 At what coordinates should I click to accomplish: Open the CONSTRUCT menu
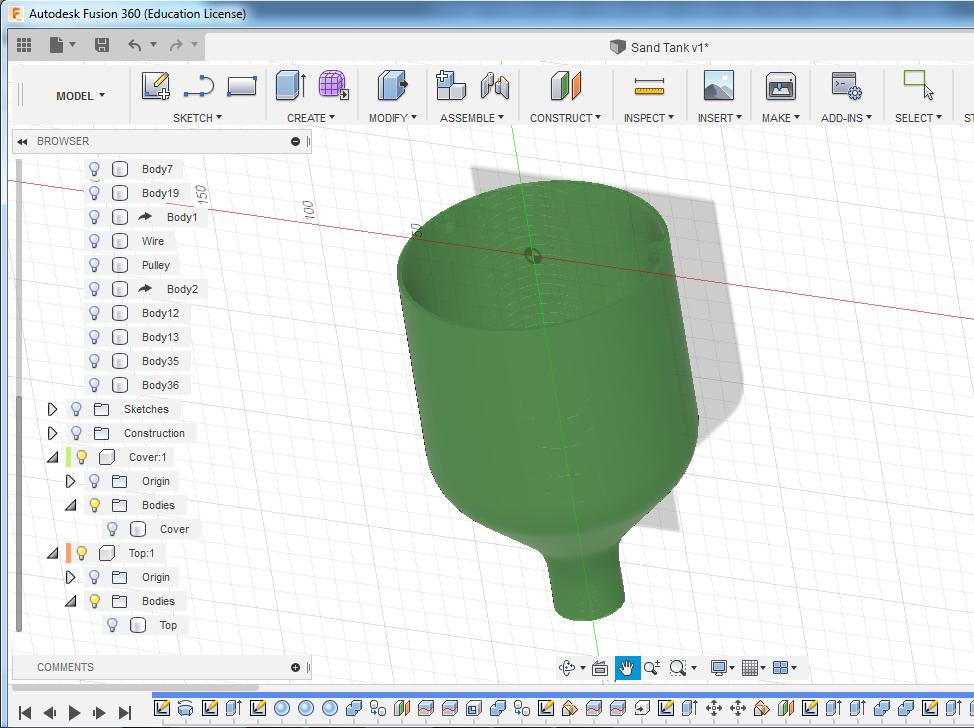point(565,118)
